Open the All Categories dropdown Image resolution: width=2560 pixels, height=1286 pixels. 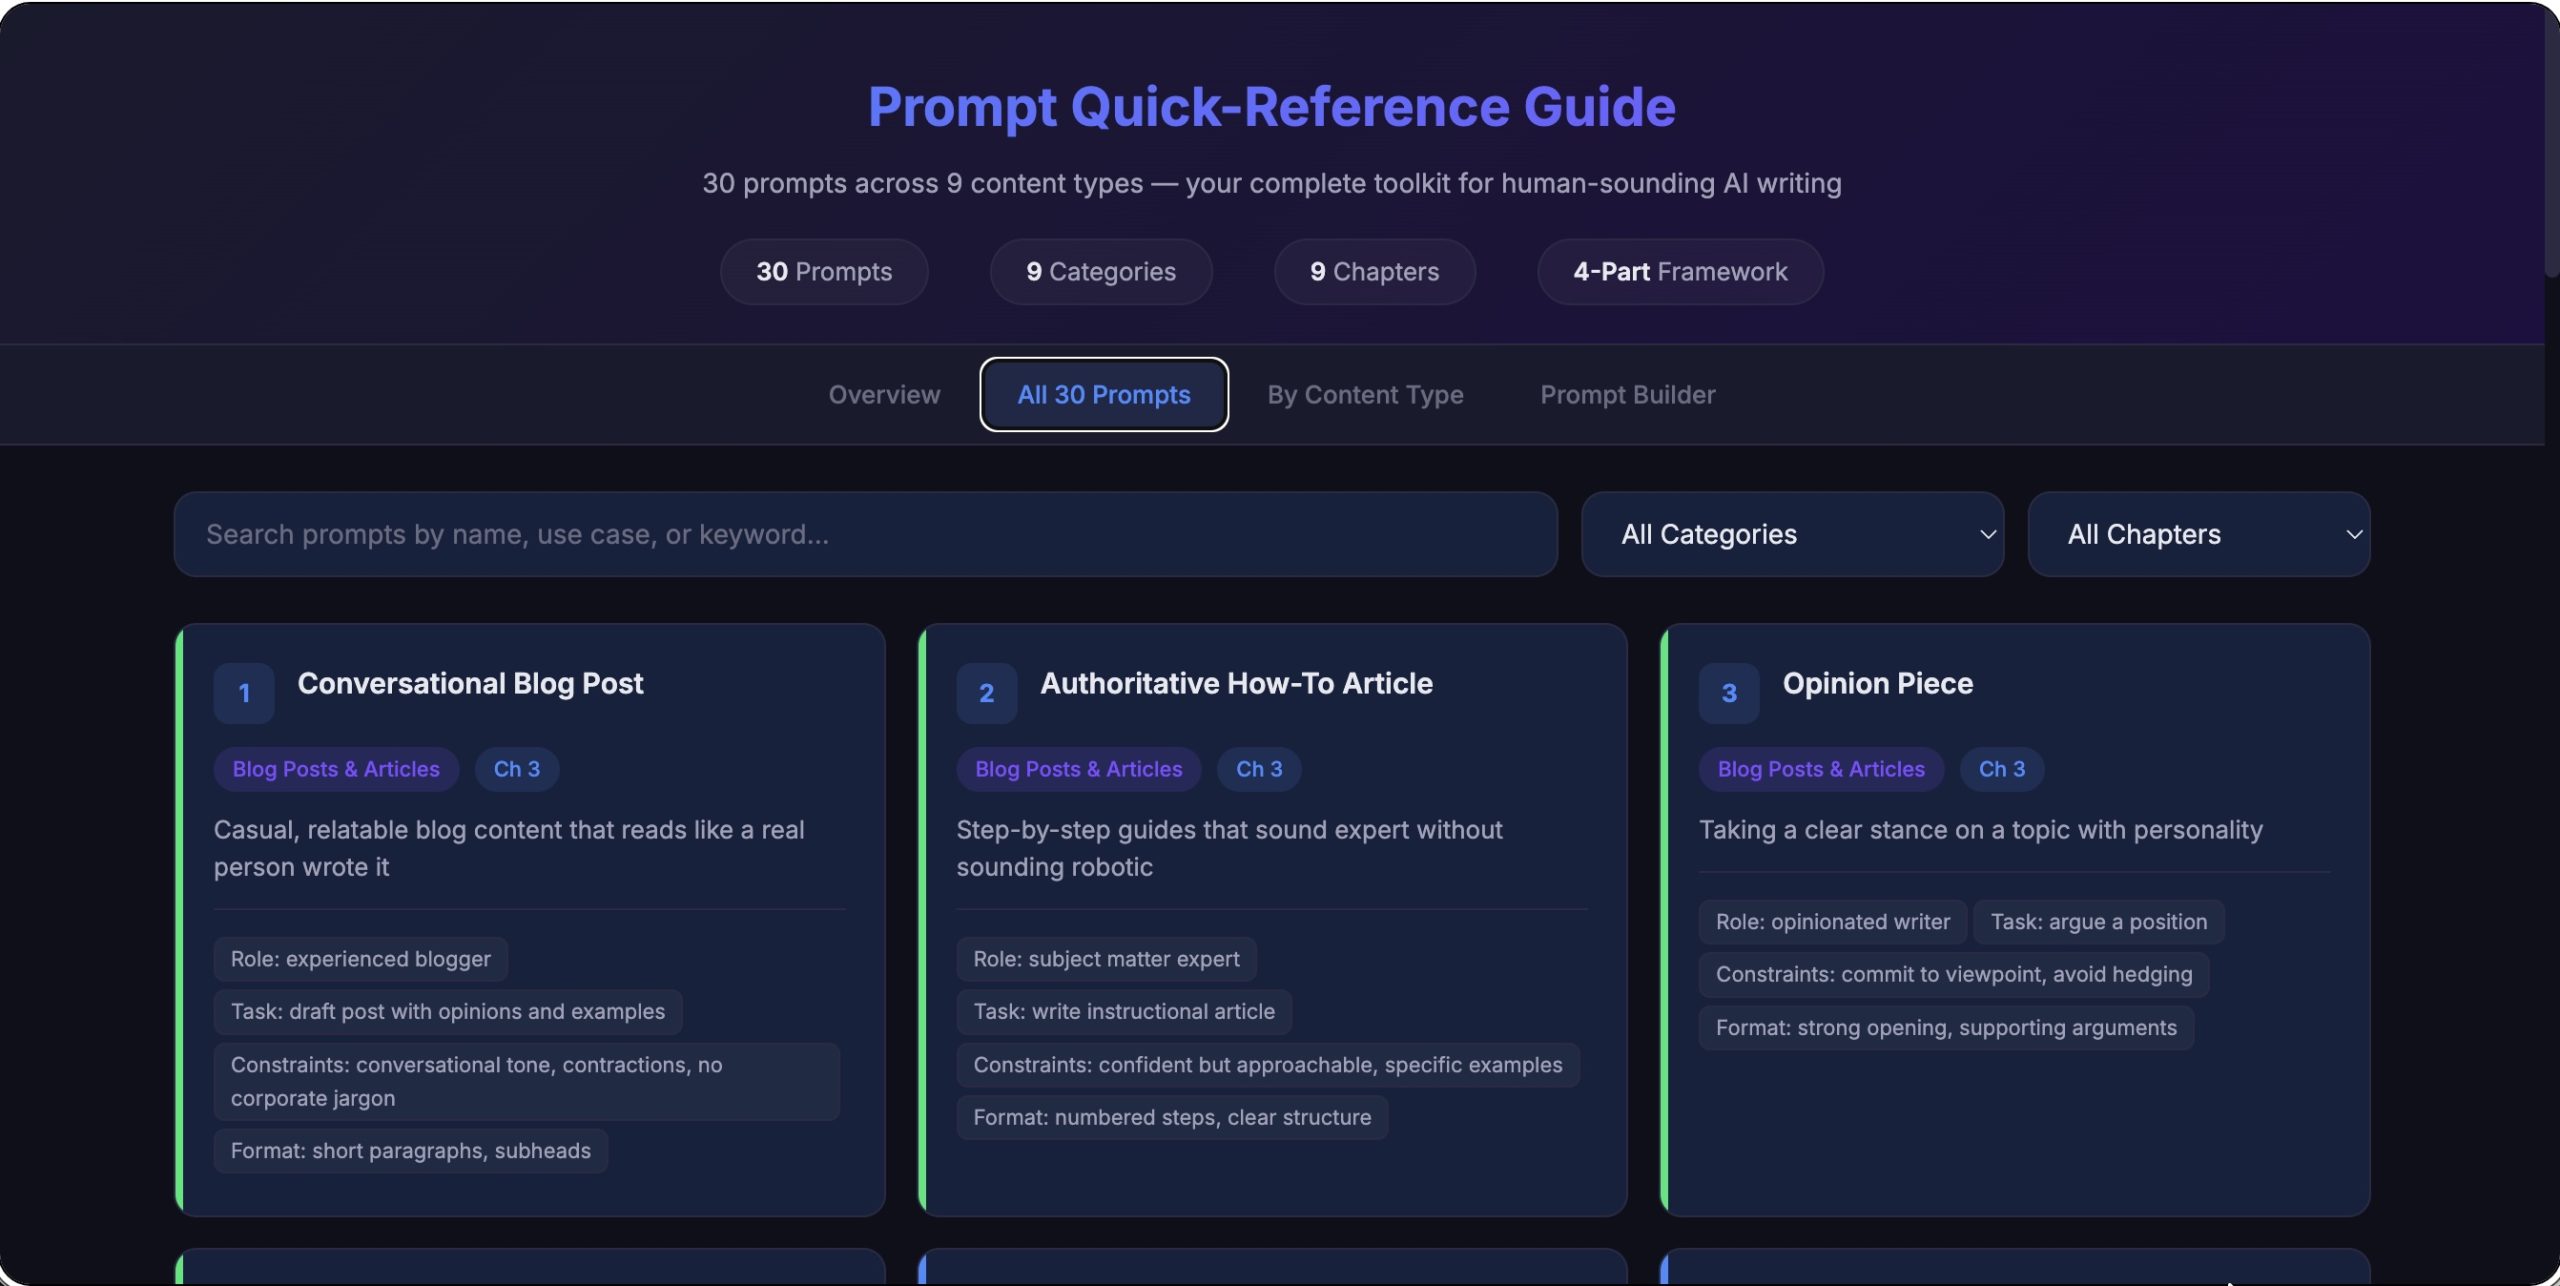tap(1791, 534)
